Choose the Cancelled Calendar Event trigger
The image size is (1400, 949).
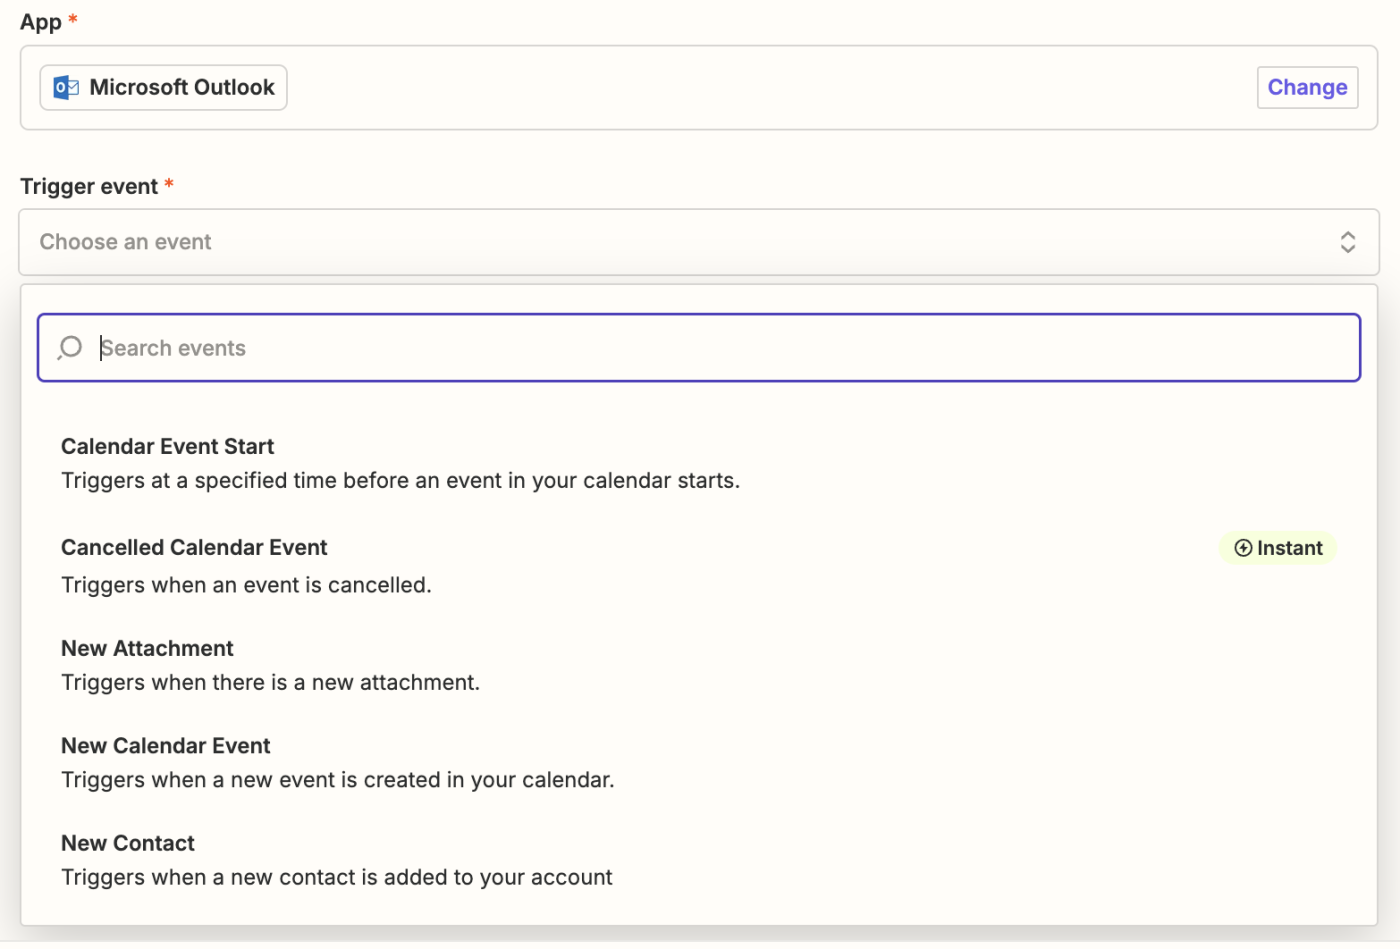click(194, 548)
